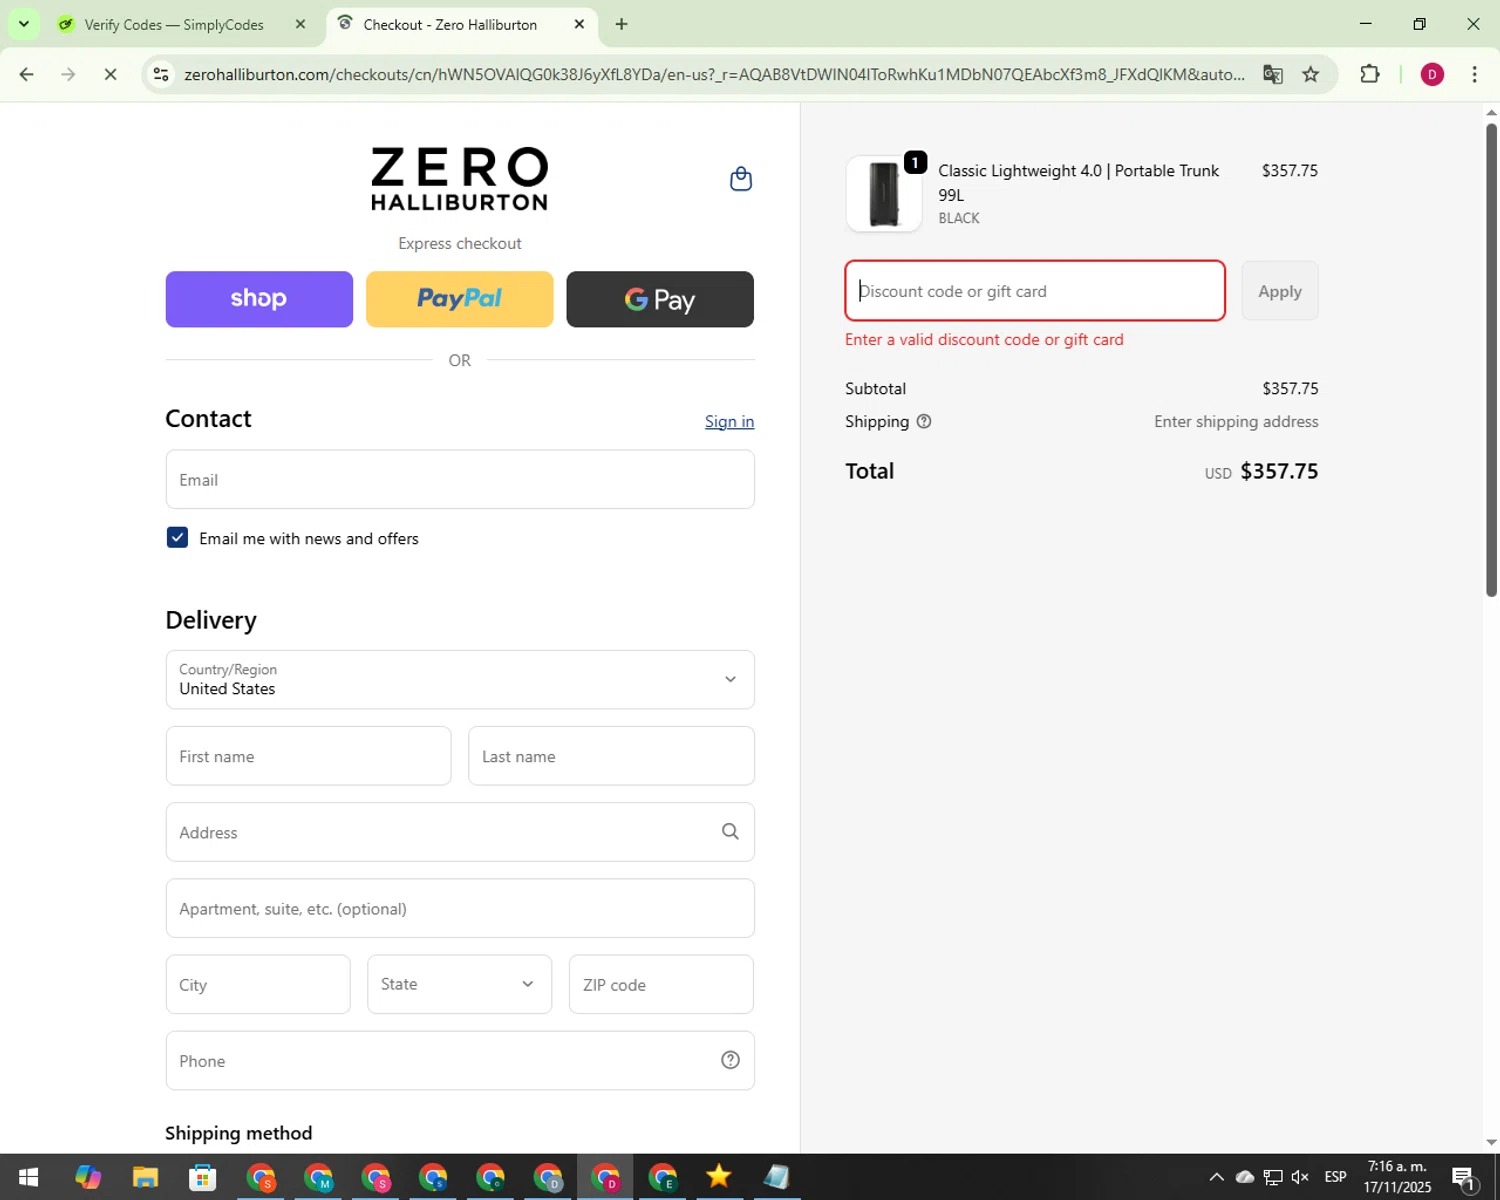Focus the Email input field
The height and width of the screenshot is (1200, 1500).
[460, 480]
